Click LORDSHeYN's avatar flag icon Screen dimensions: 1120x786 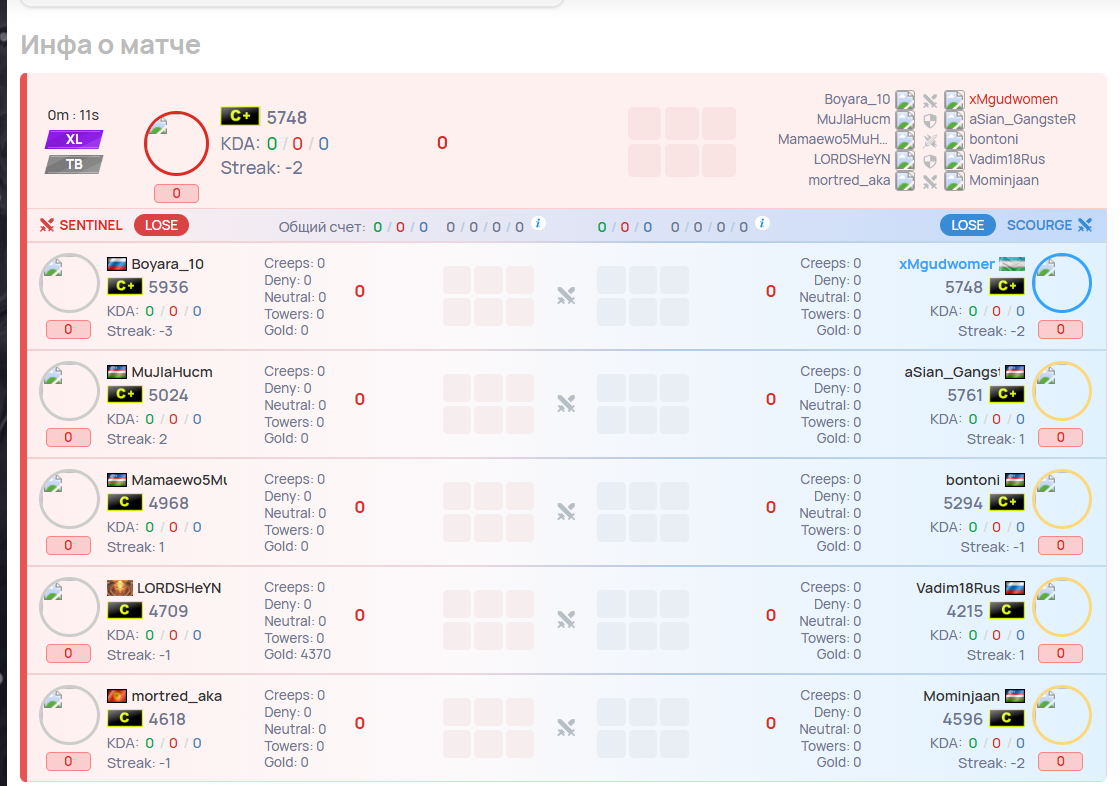pyautogui.click(x=119, y=588)
